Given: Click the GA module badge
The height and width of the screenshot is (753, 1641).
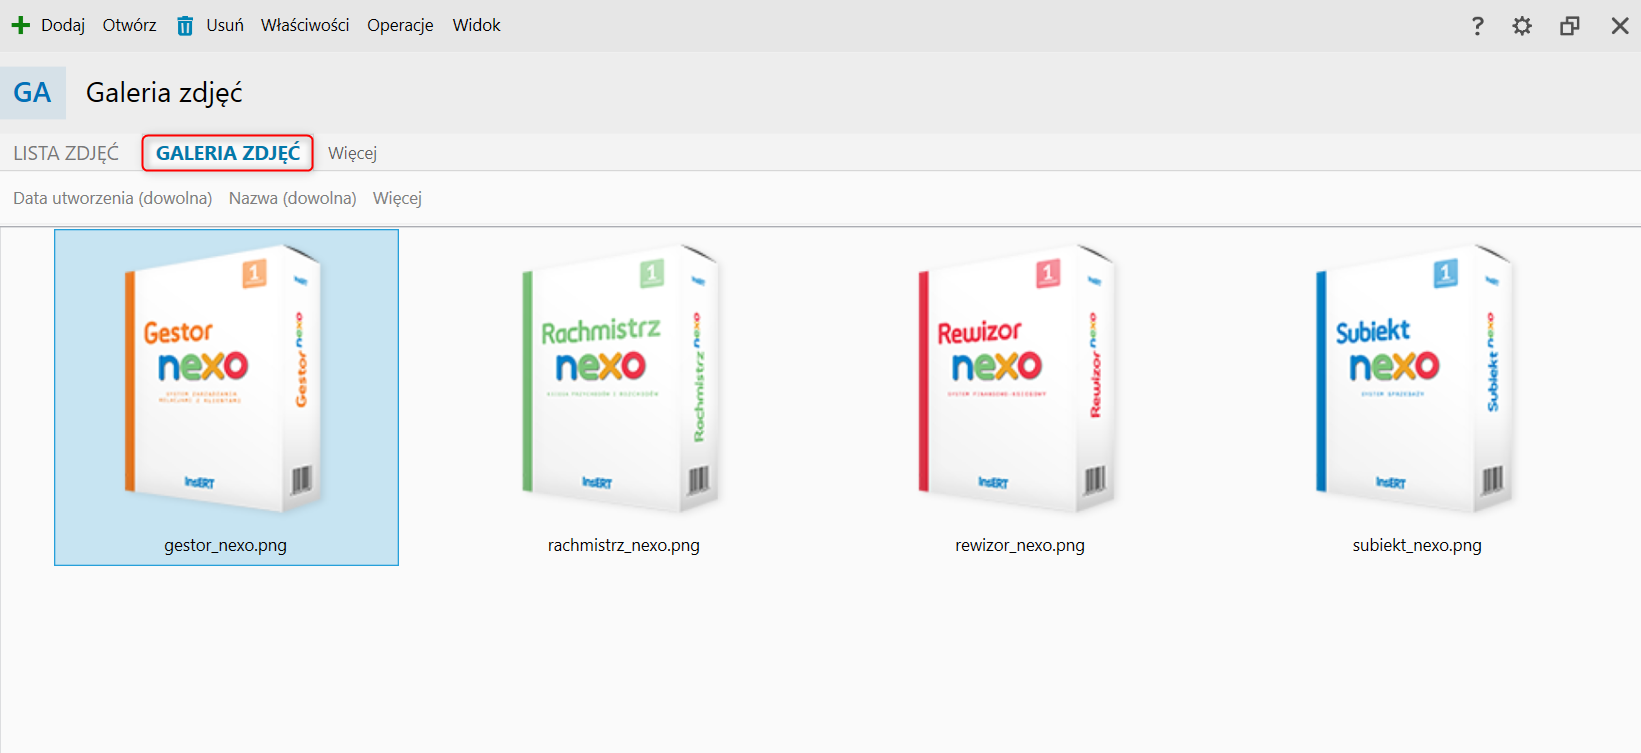Looking at the screenshot, I should [x=33, y=93].
